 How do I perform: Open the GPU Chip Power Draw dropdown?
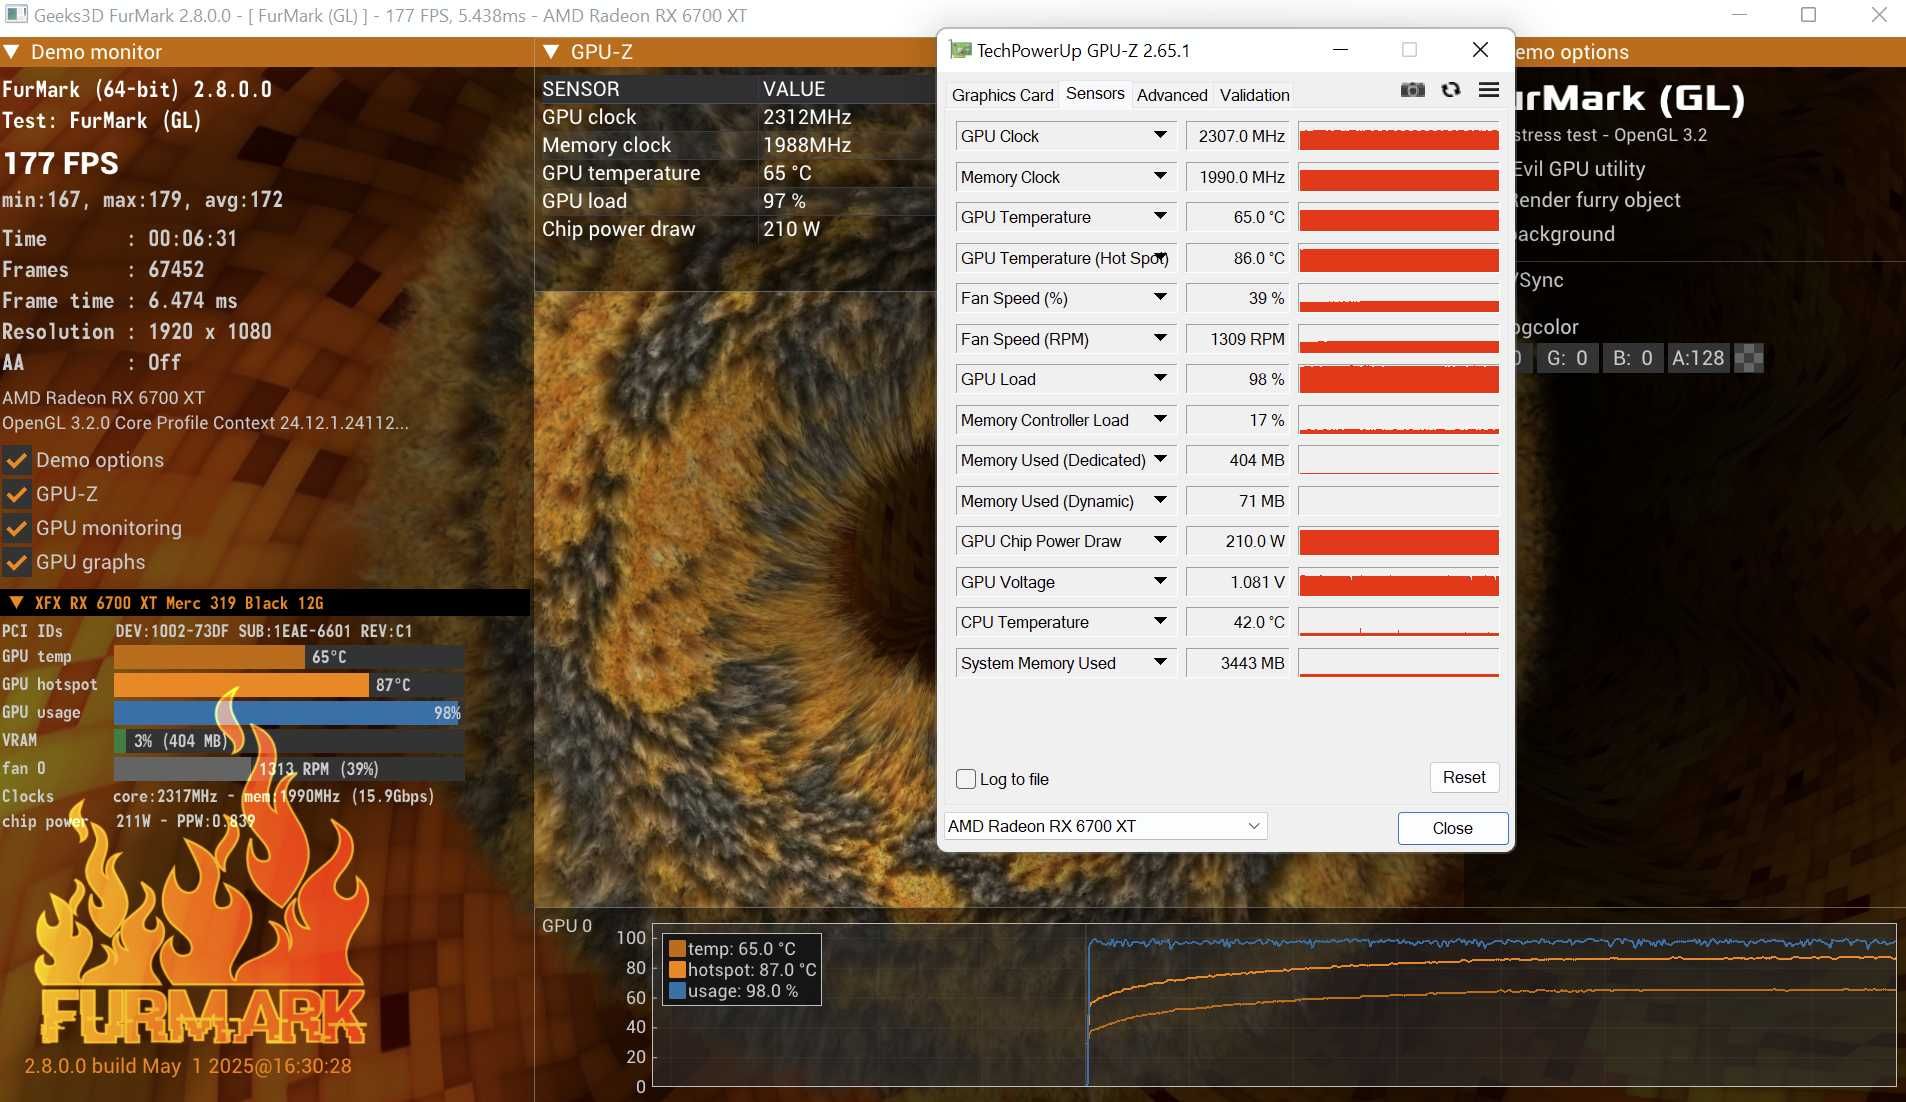pyautogui.click(x=1160, y=541)
